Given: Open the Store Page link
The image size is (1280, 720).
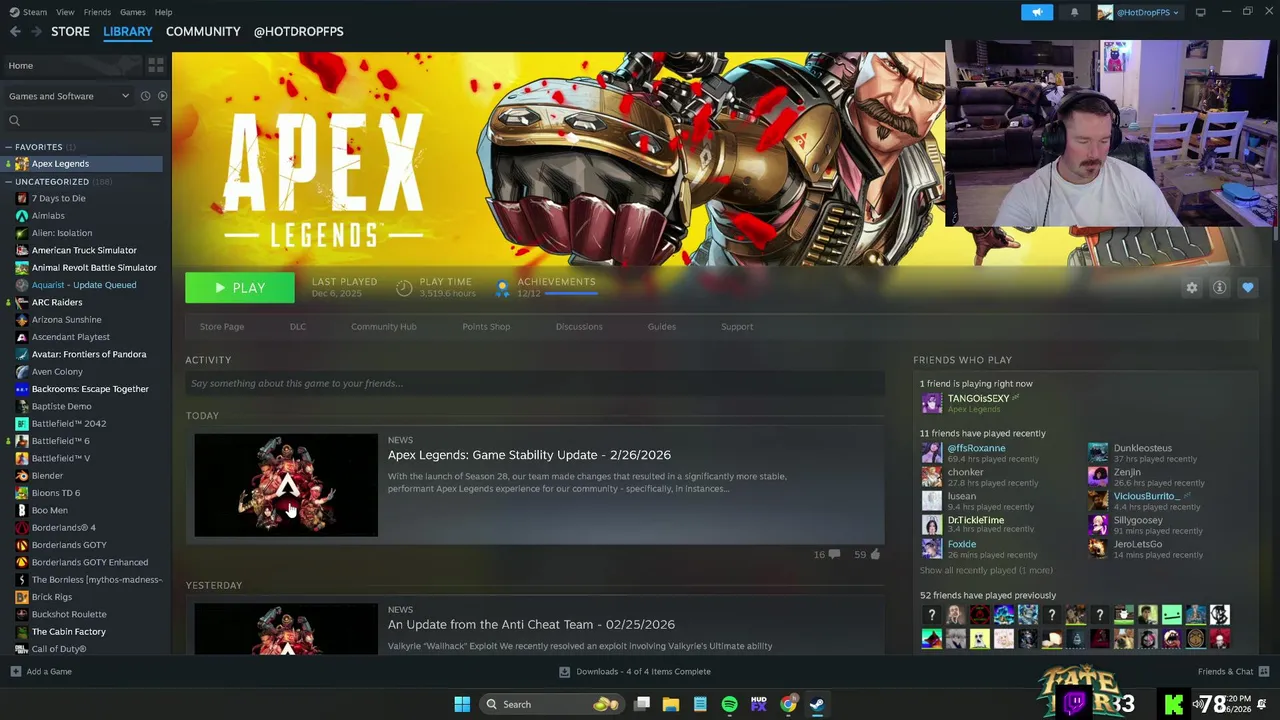Looking at the screenshot, I should (x=221, y=327).
